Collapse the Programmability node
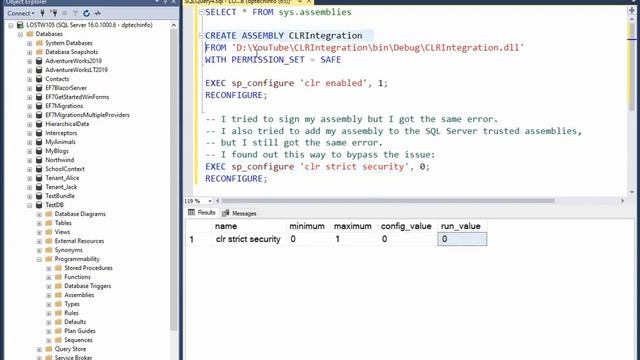640x360 pixels. pos(40,259)
